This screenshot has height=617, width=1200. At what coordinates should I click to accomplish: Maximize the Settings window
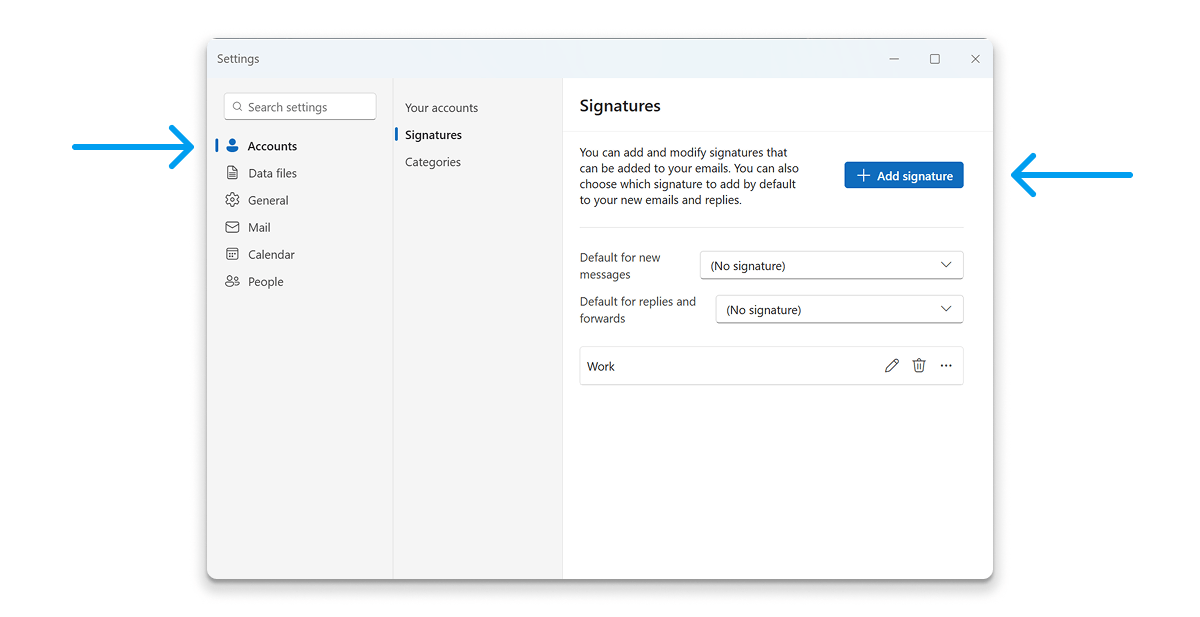[x=935, y=59]
